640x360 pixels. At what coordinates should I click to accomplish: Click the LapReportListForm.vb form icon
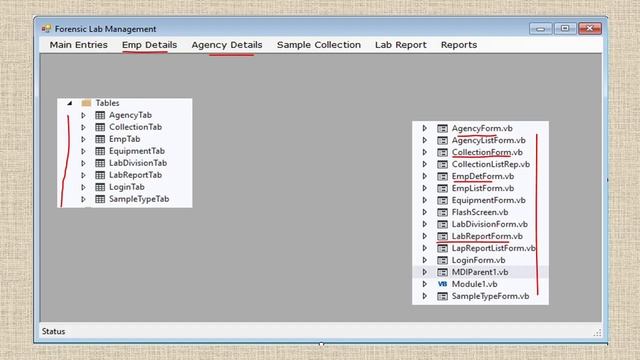[442, 249]
